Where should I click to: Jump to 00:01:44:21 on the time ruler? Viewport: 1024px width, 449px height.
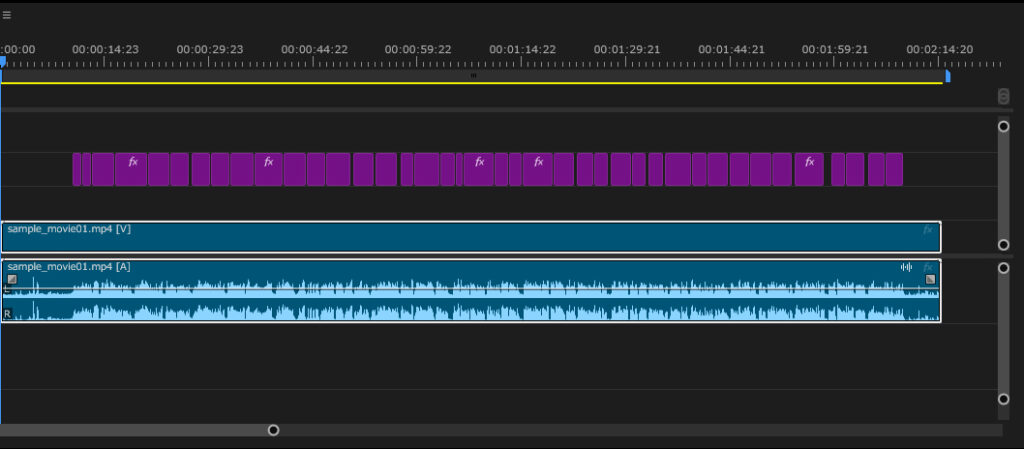pyautogui.click(x=731, y=50)
